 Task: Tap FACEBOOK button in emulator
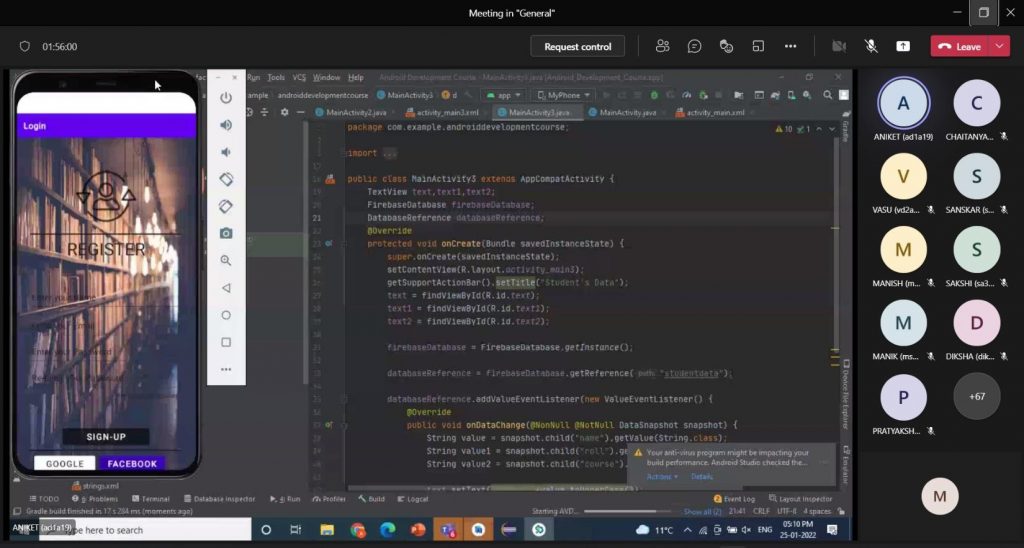(132, 464)
